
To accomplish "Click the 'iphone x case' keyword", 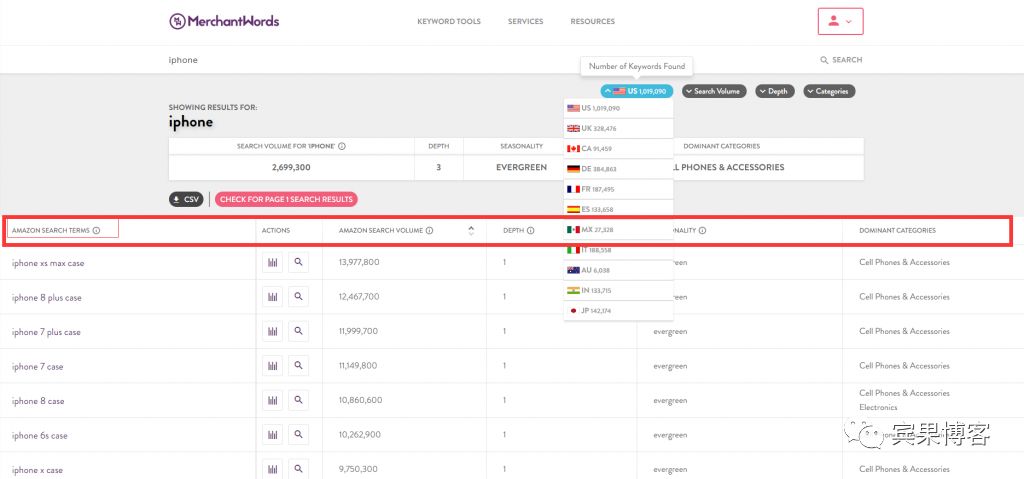I will pos(37,471).
